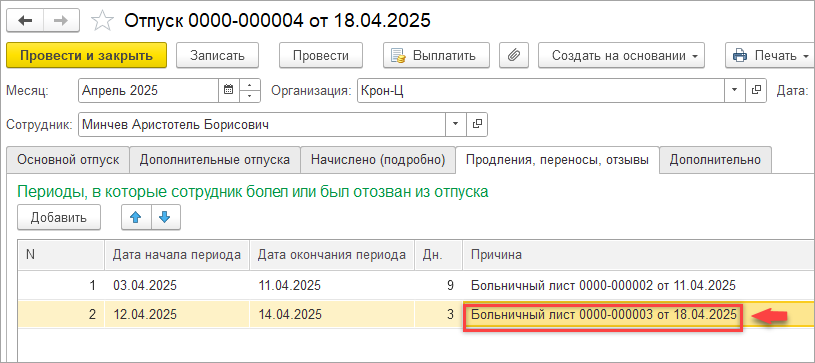The image size is (815, 363).
Task: Switch to Дополнительные отпуска tab
Action: (x=215, y=160)
